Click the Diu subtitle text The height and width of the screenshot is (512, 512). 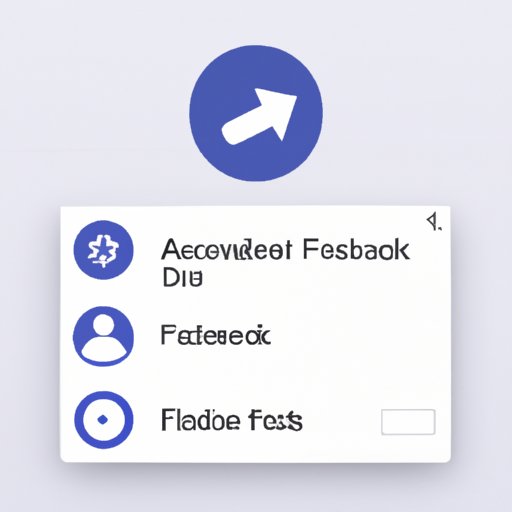pyautogui.click(x=182, y=279)
